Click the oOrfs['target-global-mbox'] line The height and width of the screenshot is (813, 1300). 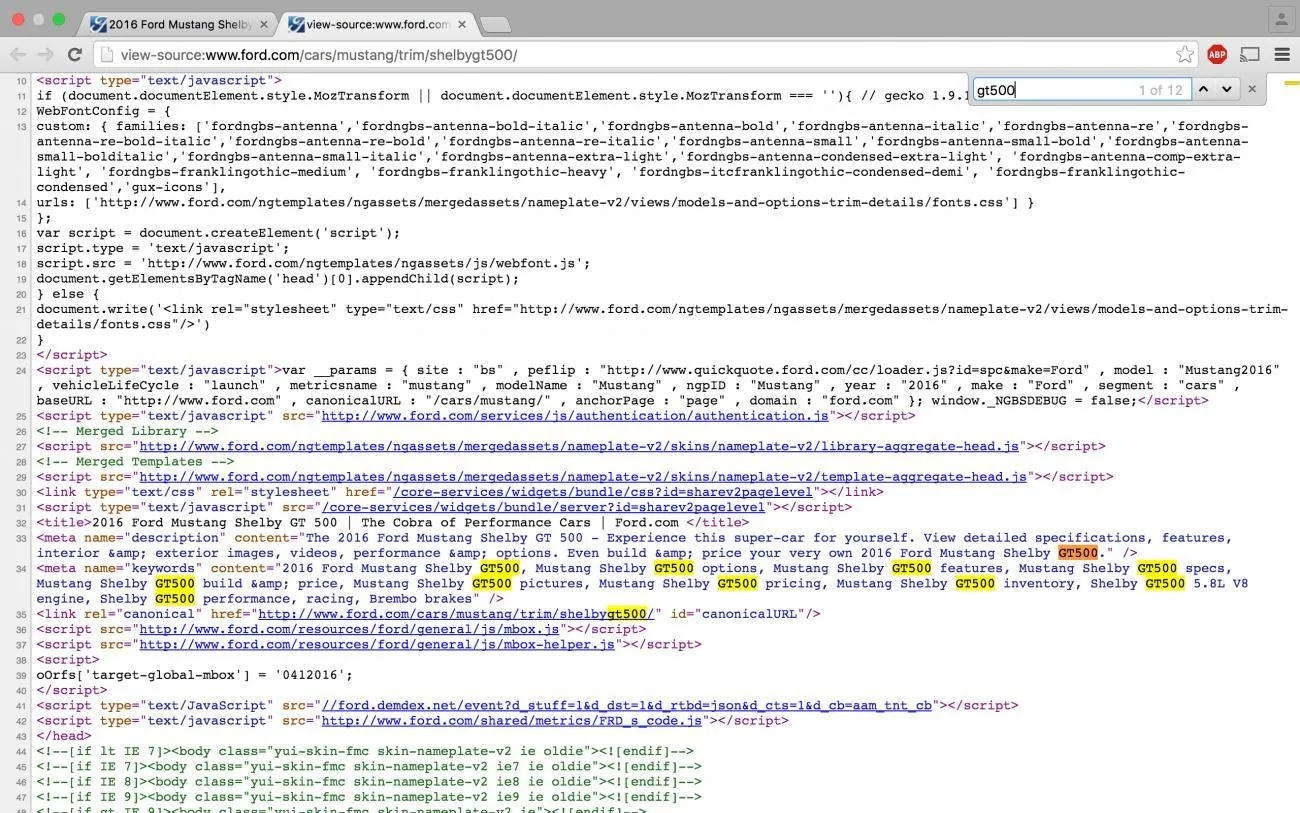[x=194, y=675]
